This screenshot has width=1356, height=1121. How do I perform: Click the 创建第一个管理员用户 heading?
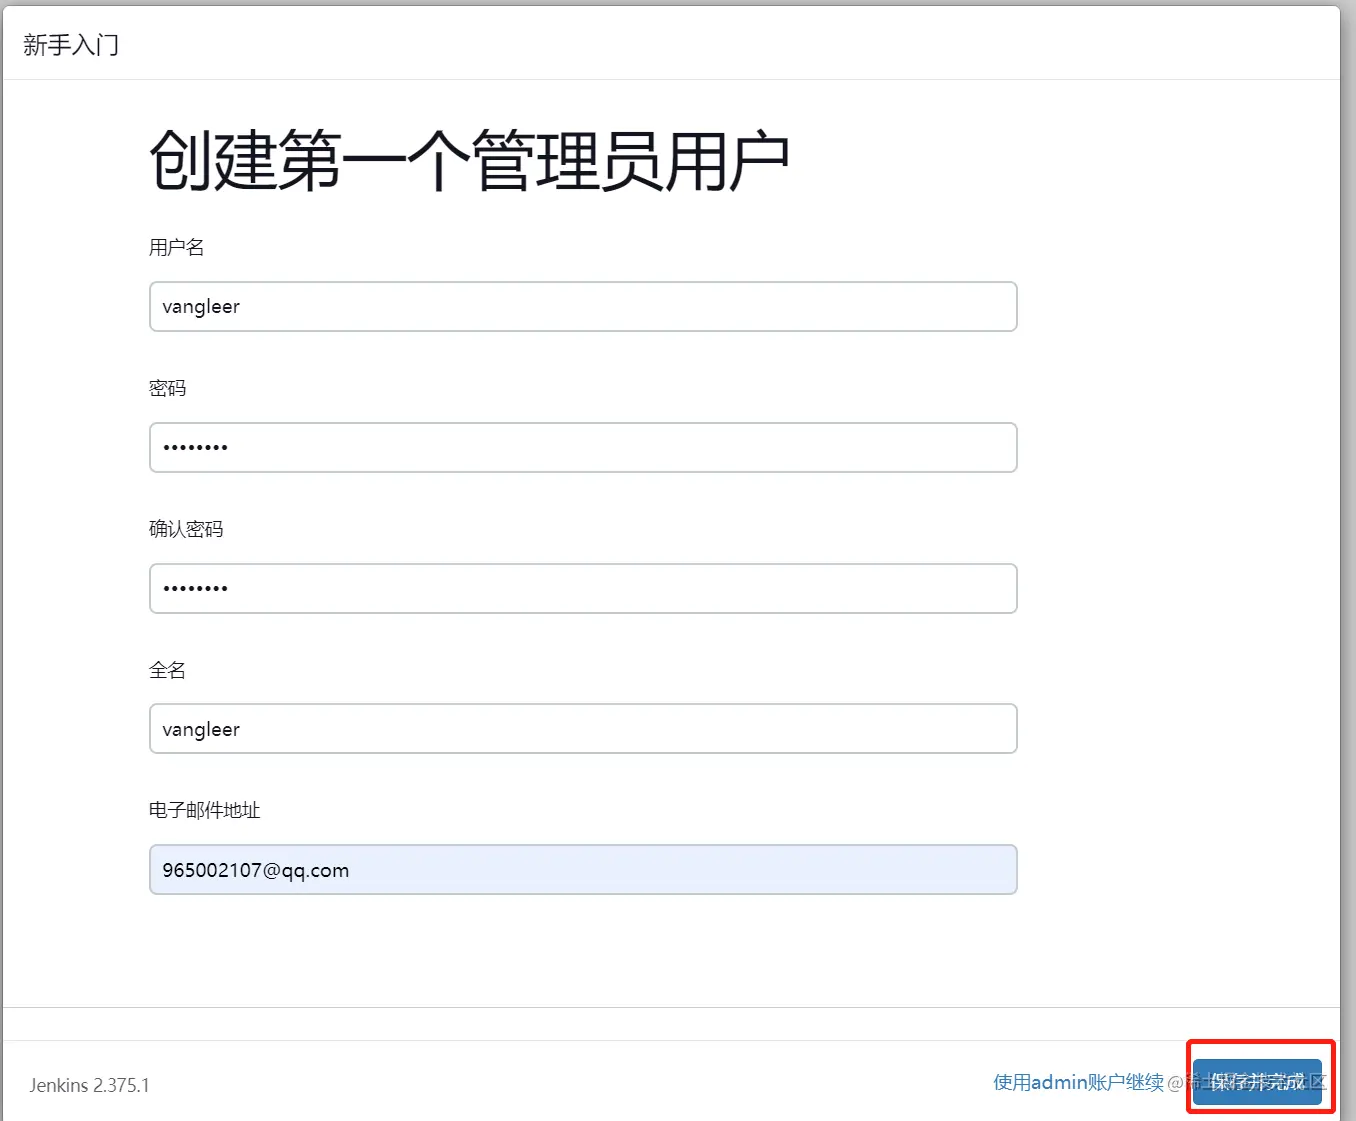(470, 160)
